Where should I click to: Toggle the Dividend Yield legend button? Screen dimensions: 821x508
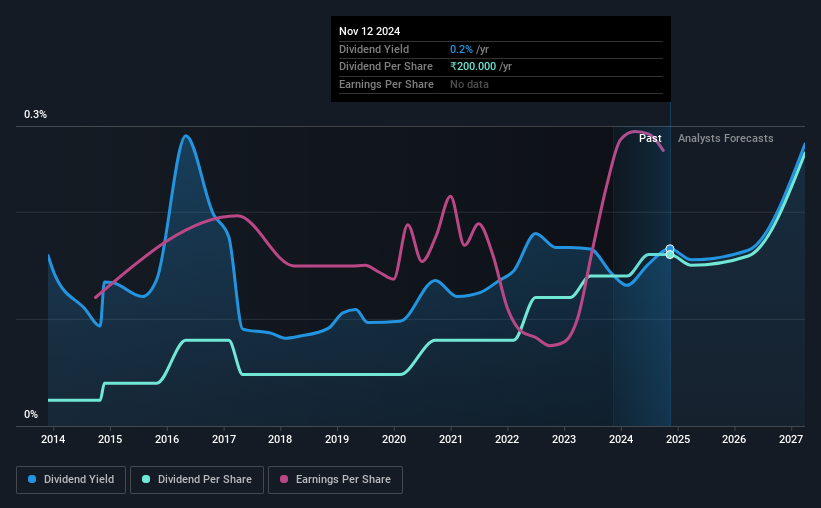click(71, 480)
